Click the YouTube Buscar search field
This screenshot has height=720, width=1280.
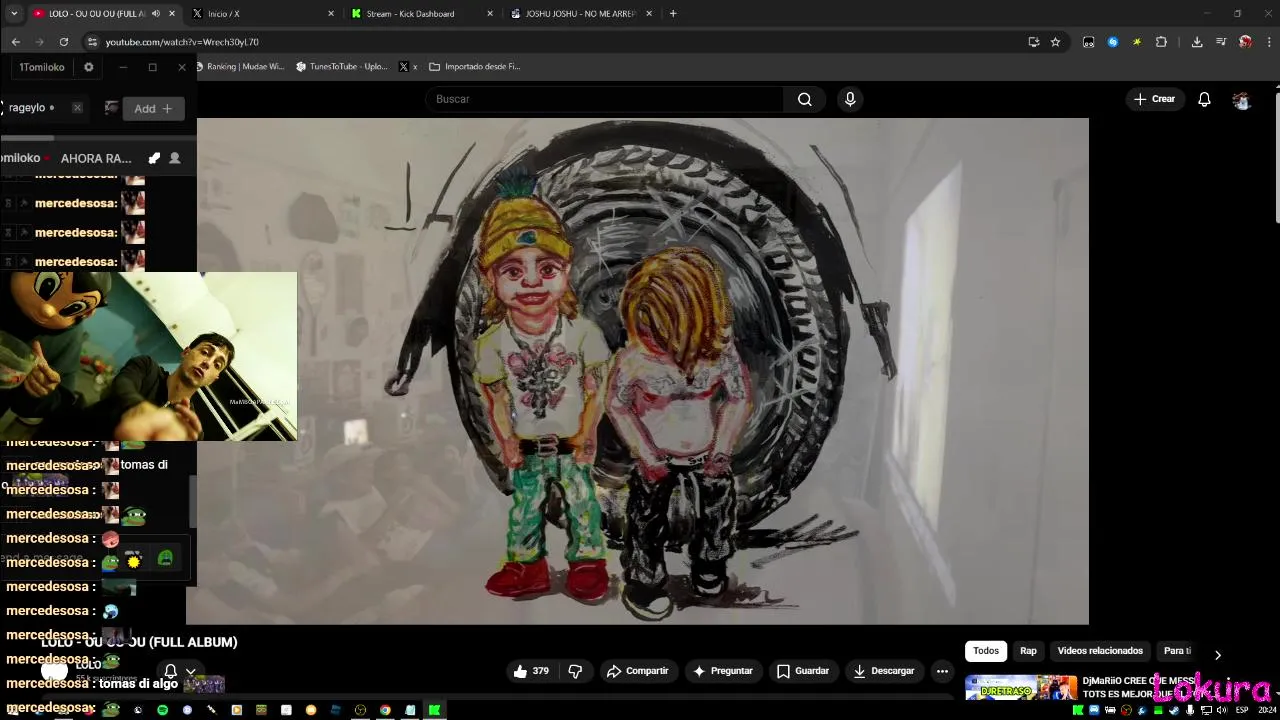[605, 99]
